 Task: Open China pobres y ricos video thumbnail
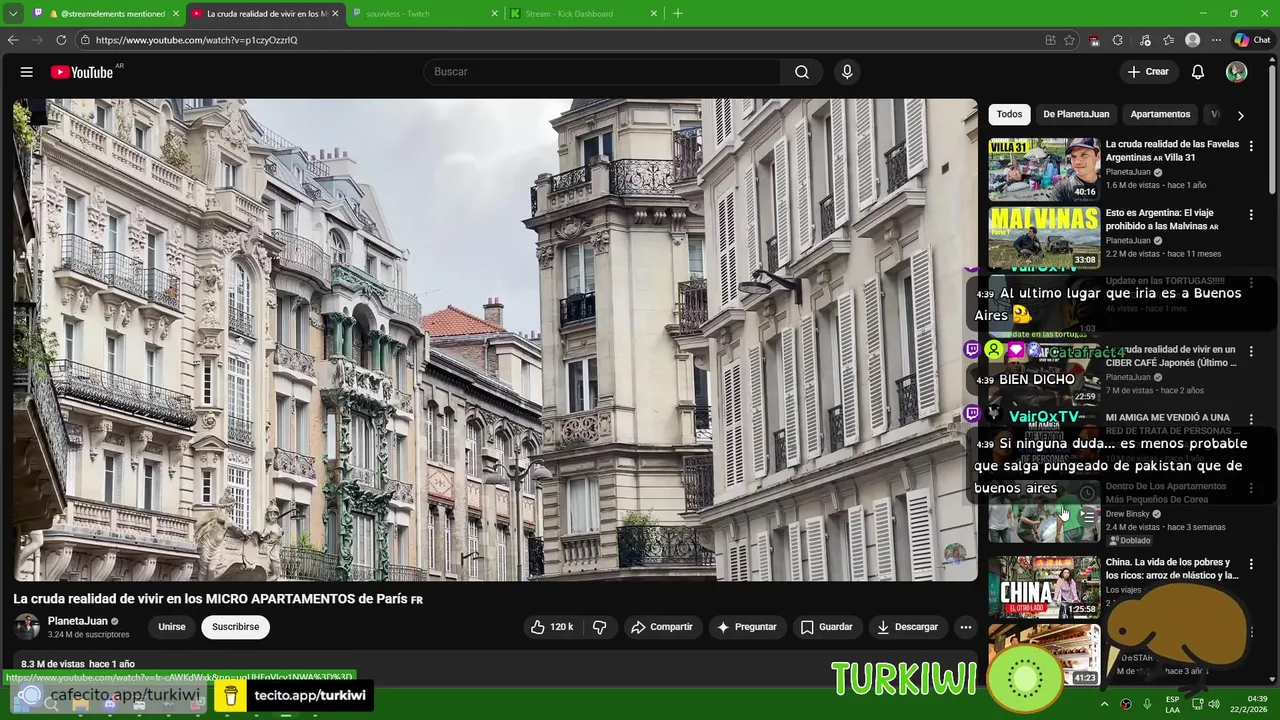[1044, 587]
